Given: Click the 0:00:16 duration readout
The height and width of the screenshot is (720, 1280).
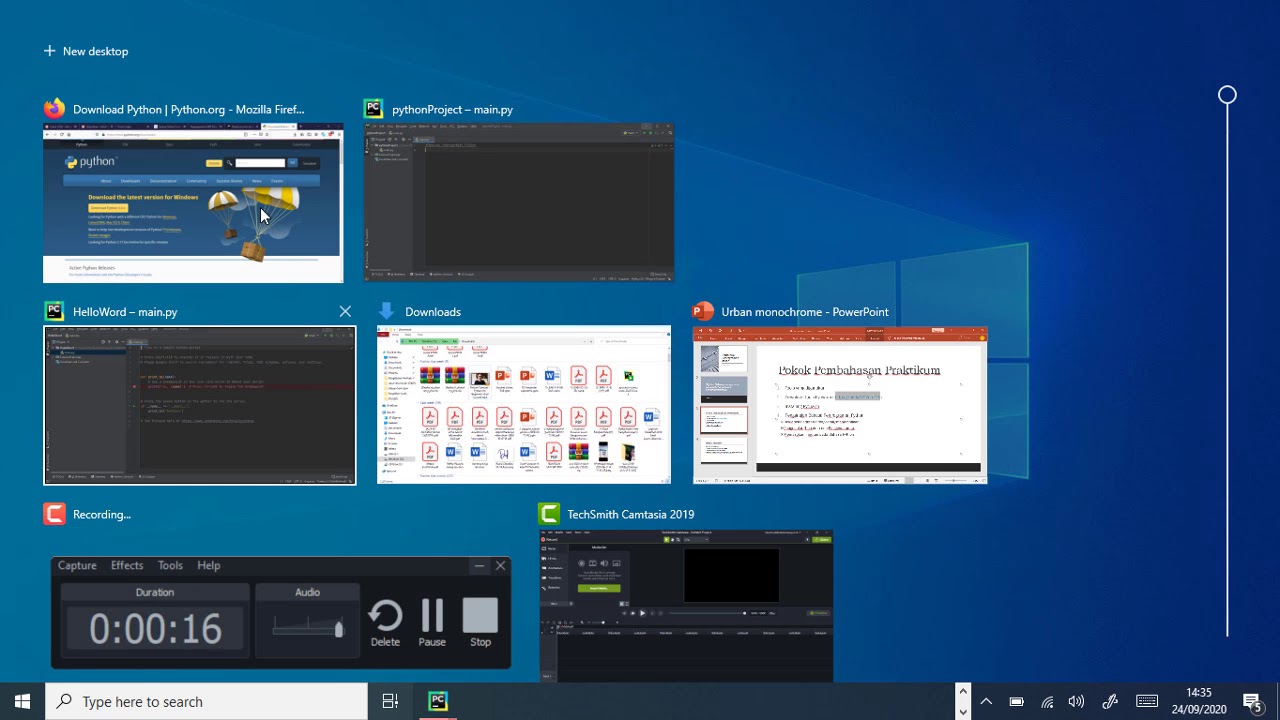Looking at the screenshot, I should tap(155, 629).
